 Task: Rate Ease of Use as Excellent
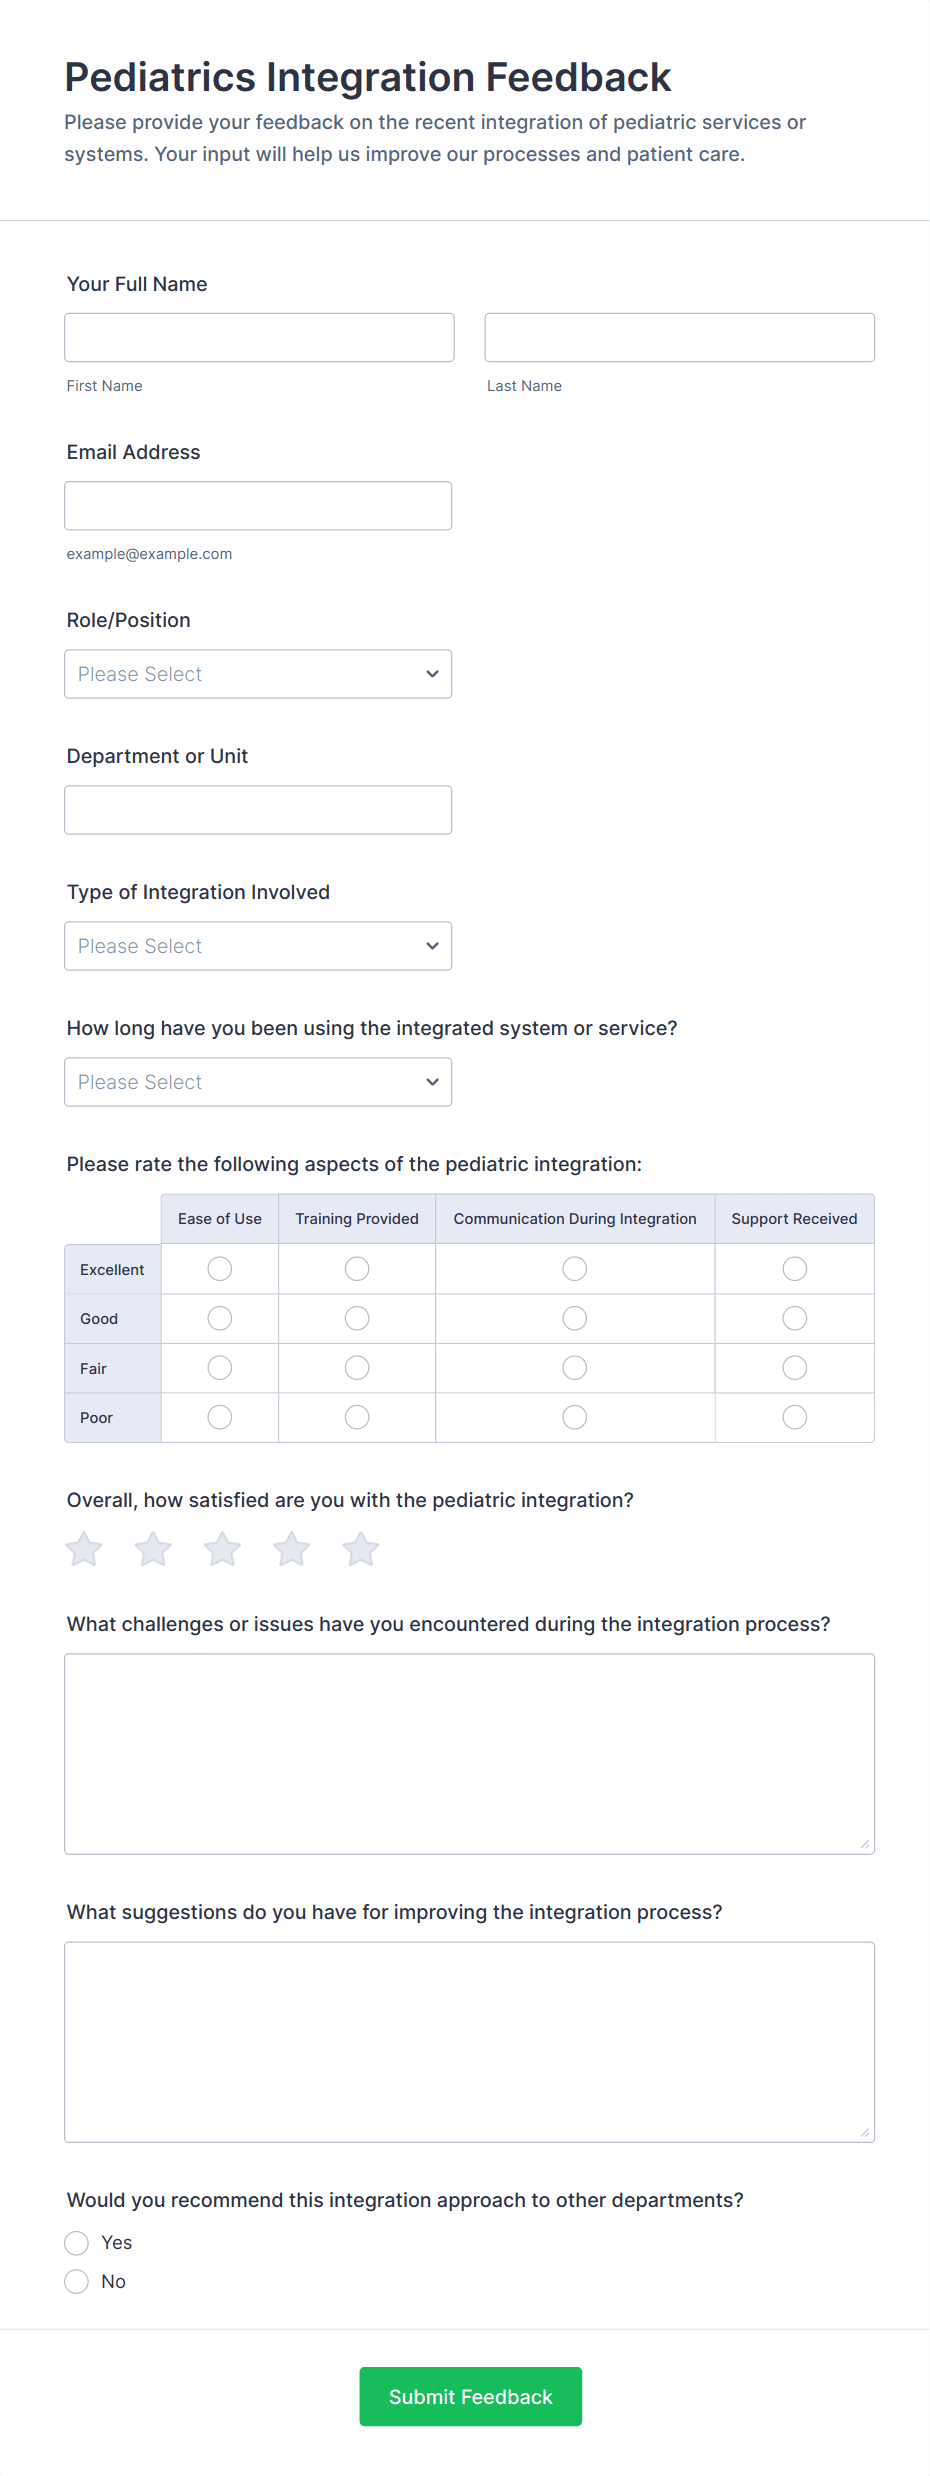click(220, 1269)
